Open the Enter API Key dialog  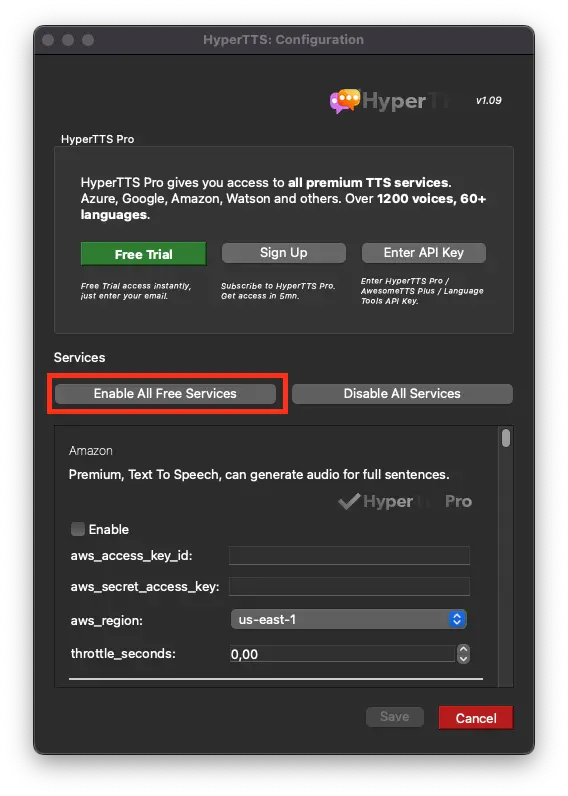click(424, 253)
